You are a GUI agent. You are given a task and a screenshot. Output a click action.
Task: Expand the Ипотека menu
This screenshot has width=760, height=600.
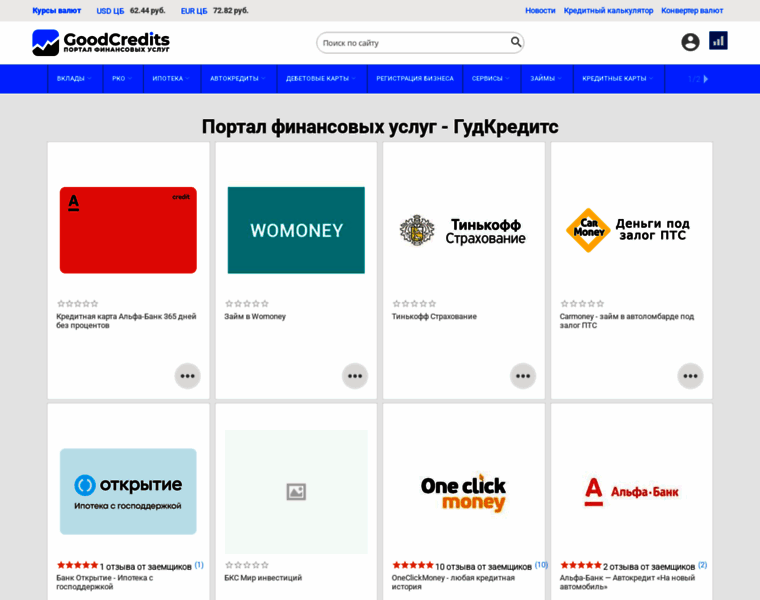click(172, 79)
